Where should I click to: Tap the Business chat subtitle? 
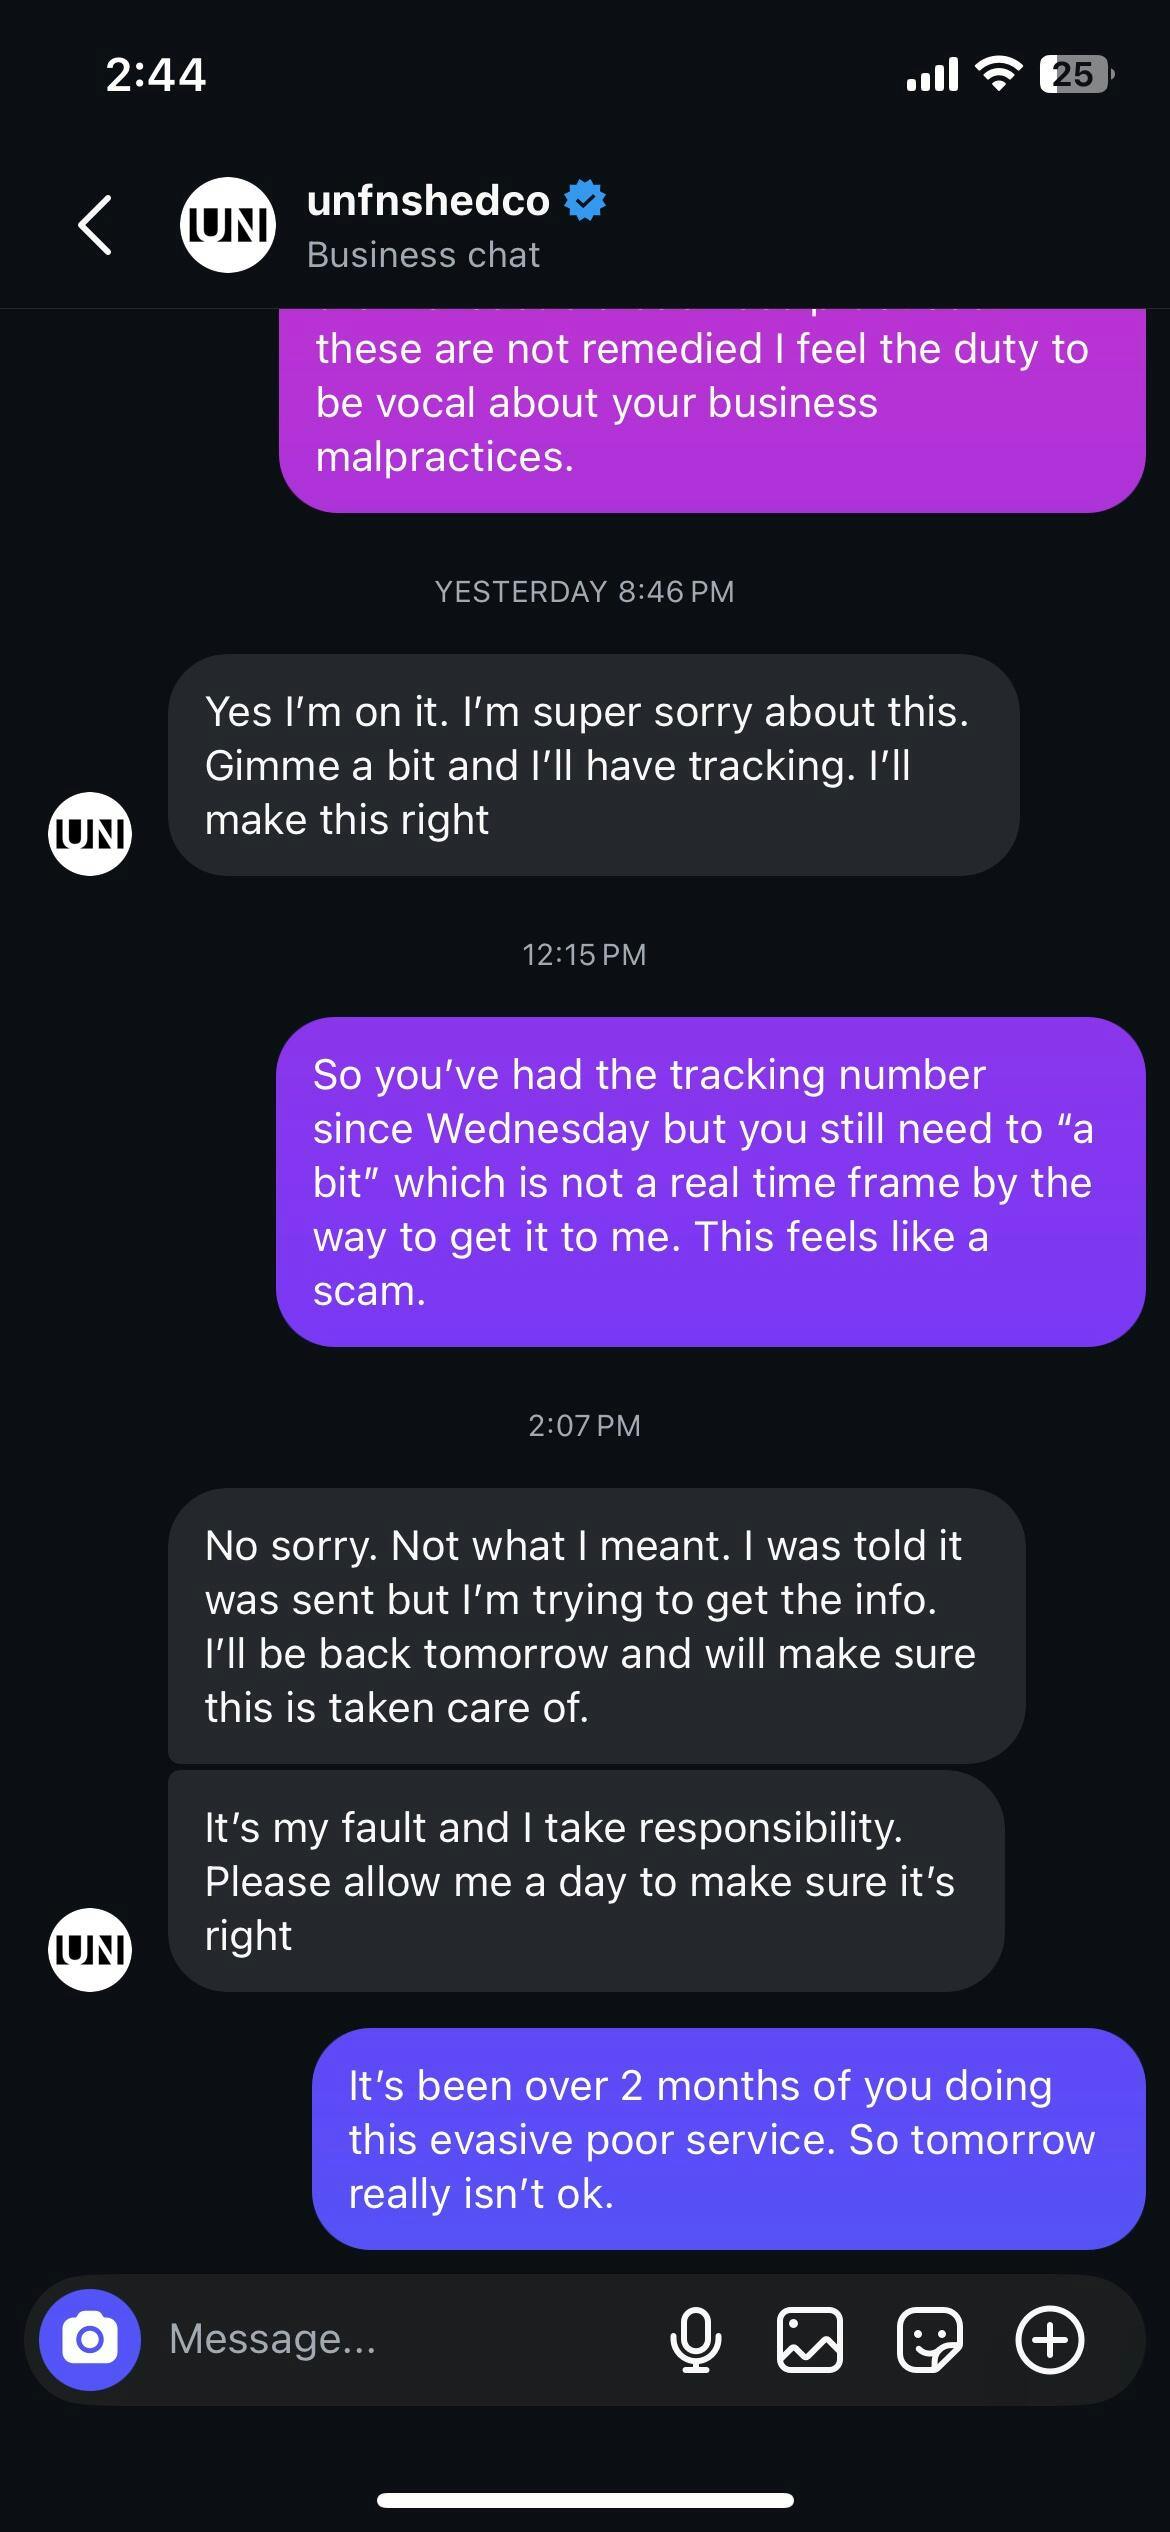pyautogui.click(x=423, y=255)
